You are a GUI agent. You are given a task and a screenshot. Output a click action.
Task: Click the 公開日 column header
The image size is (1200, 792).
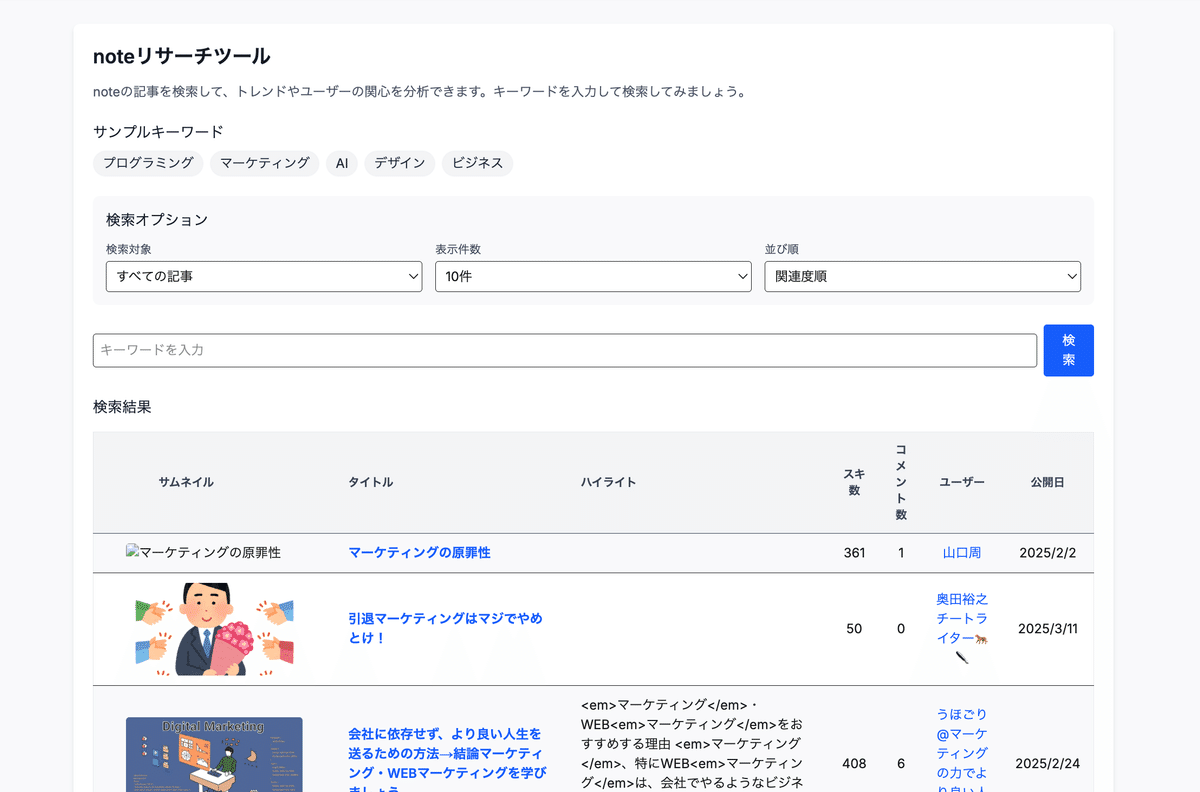pos(1048,481)
